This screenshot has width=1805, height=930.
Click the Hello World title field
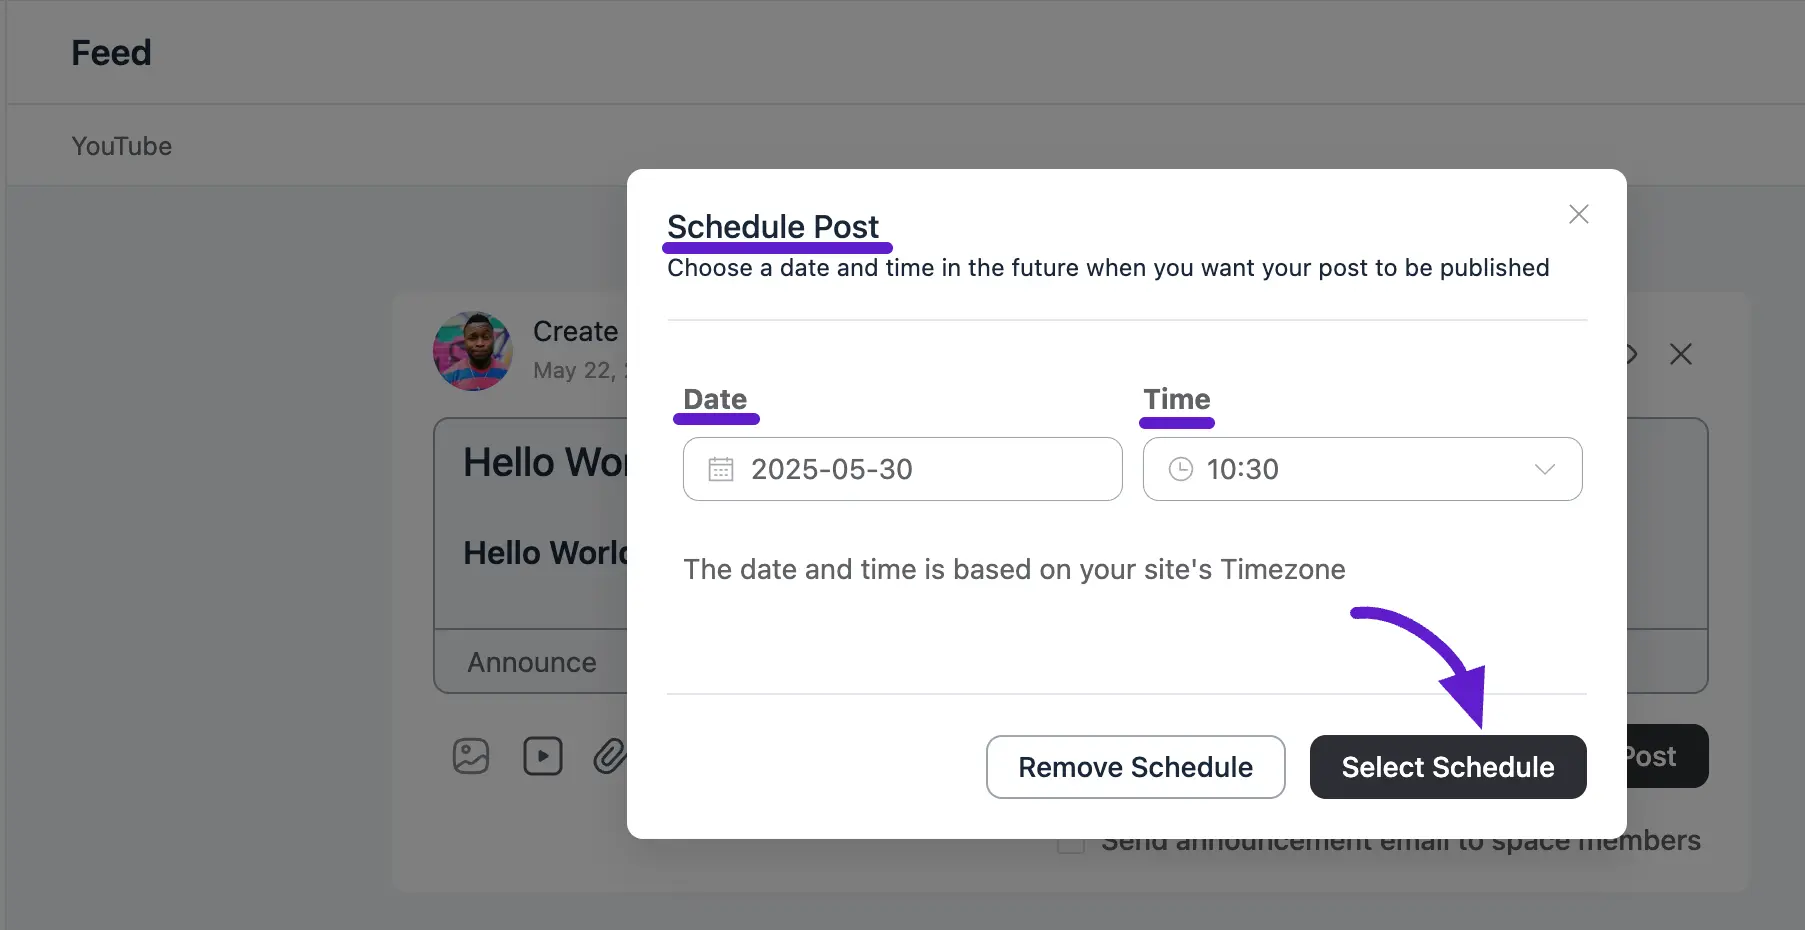point(545,463)
